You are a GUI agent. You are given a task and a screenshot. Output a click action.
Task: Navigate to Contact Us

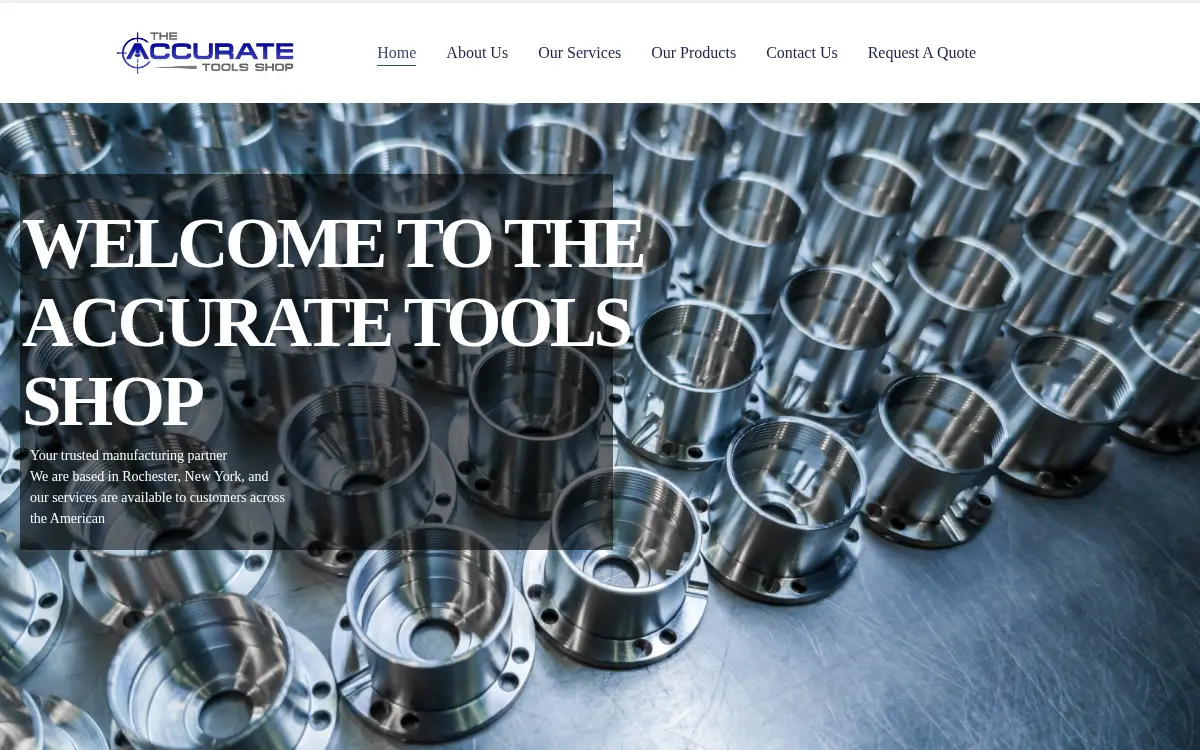coord(802,53)
